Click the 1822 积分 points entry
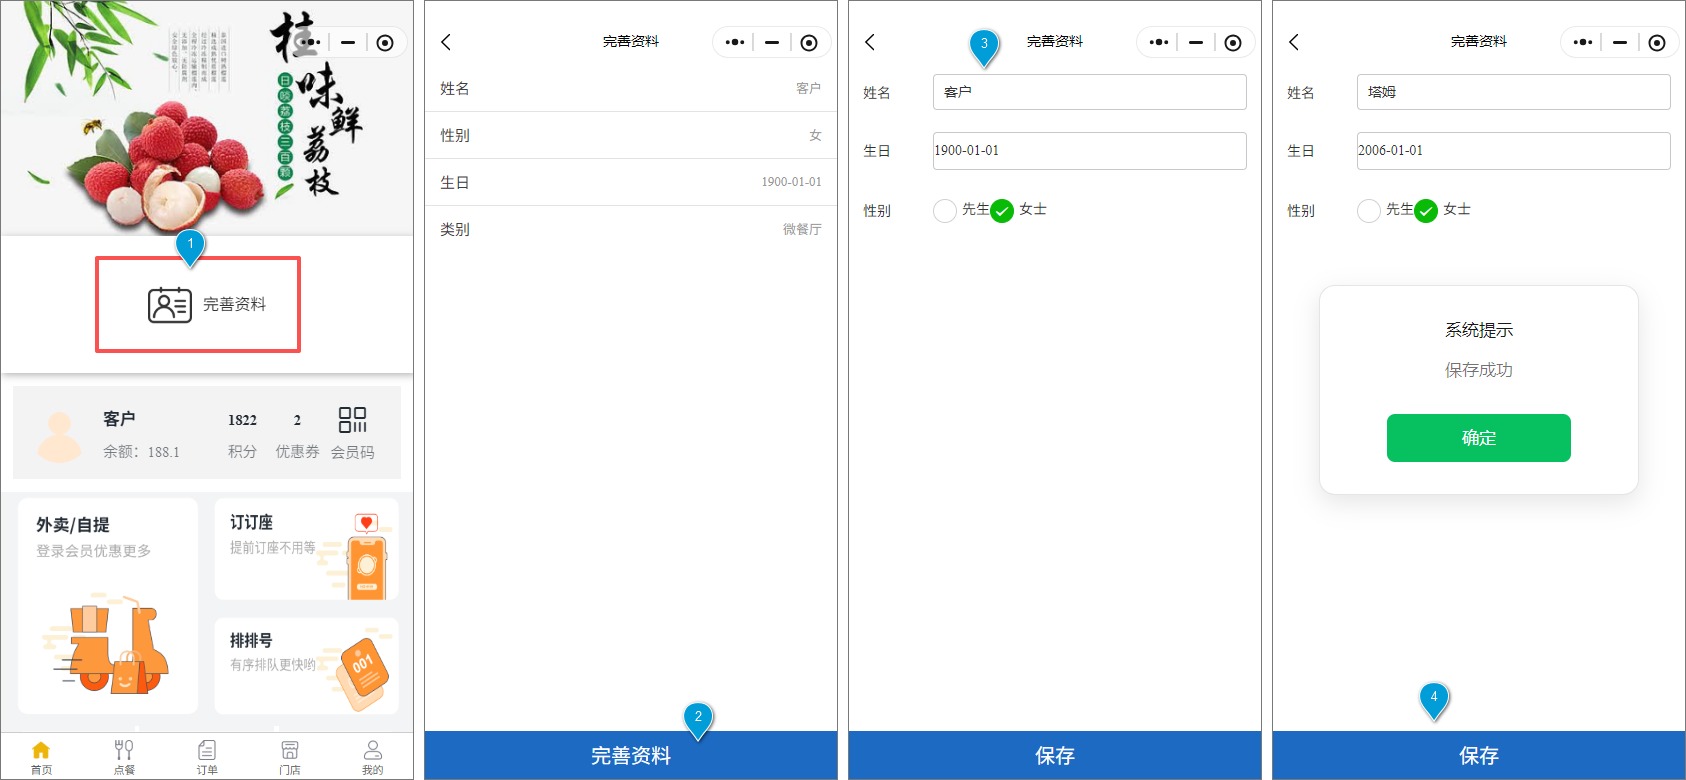Viewport: 1686px width, 780px height. tap(242, 435)
